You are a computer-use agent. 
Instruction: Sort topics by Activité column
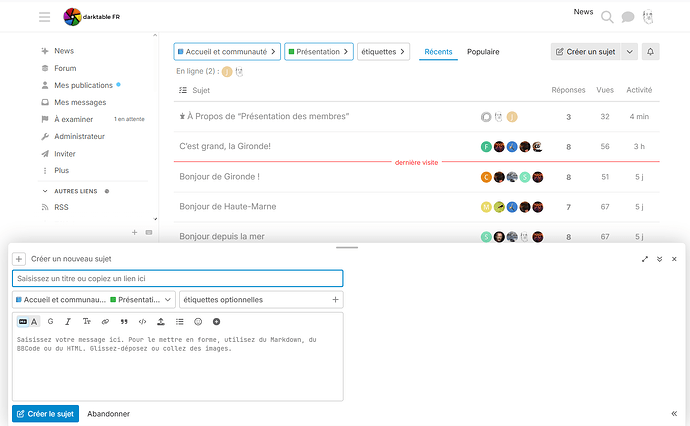tap(639, 90)
